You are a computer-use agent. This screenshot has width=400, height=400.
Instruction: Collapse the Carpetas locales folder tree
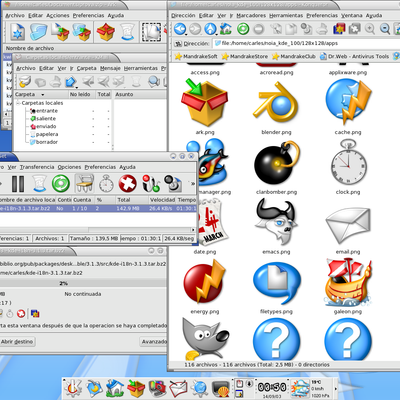18,103
